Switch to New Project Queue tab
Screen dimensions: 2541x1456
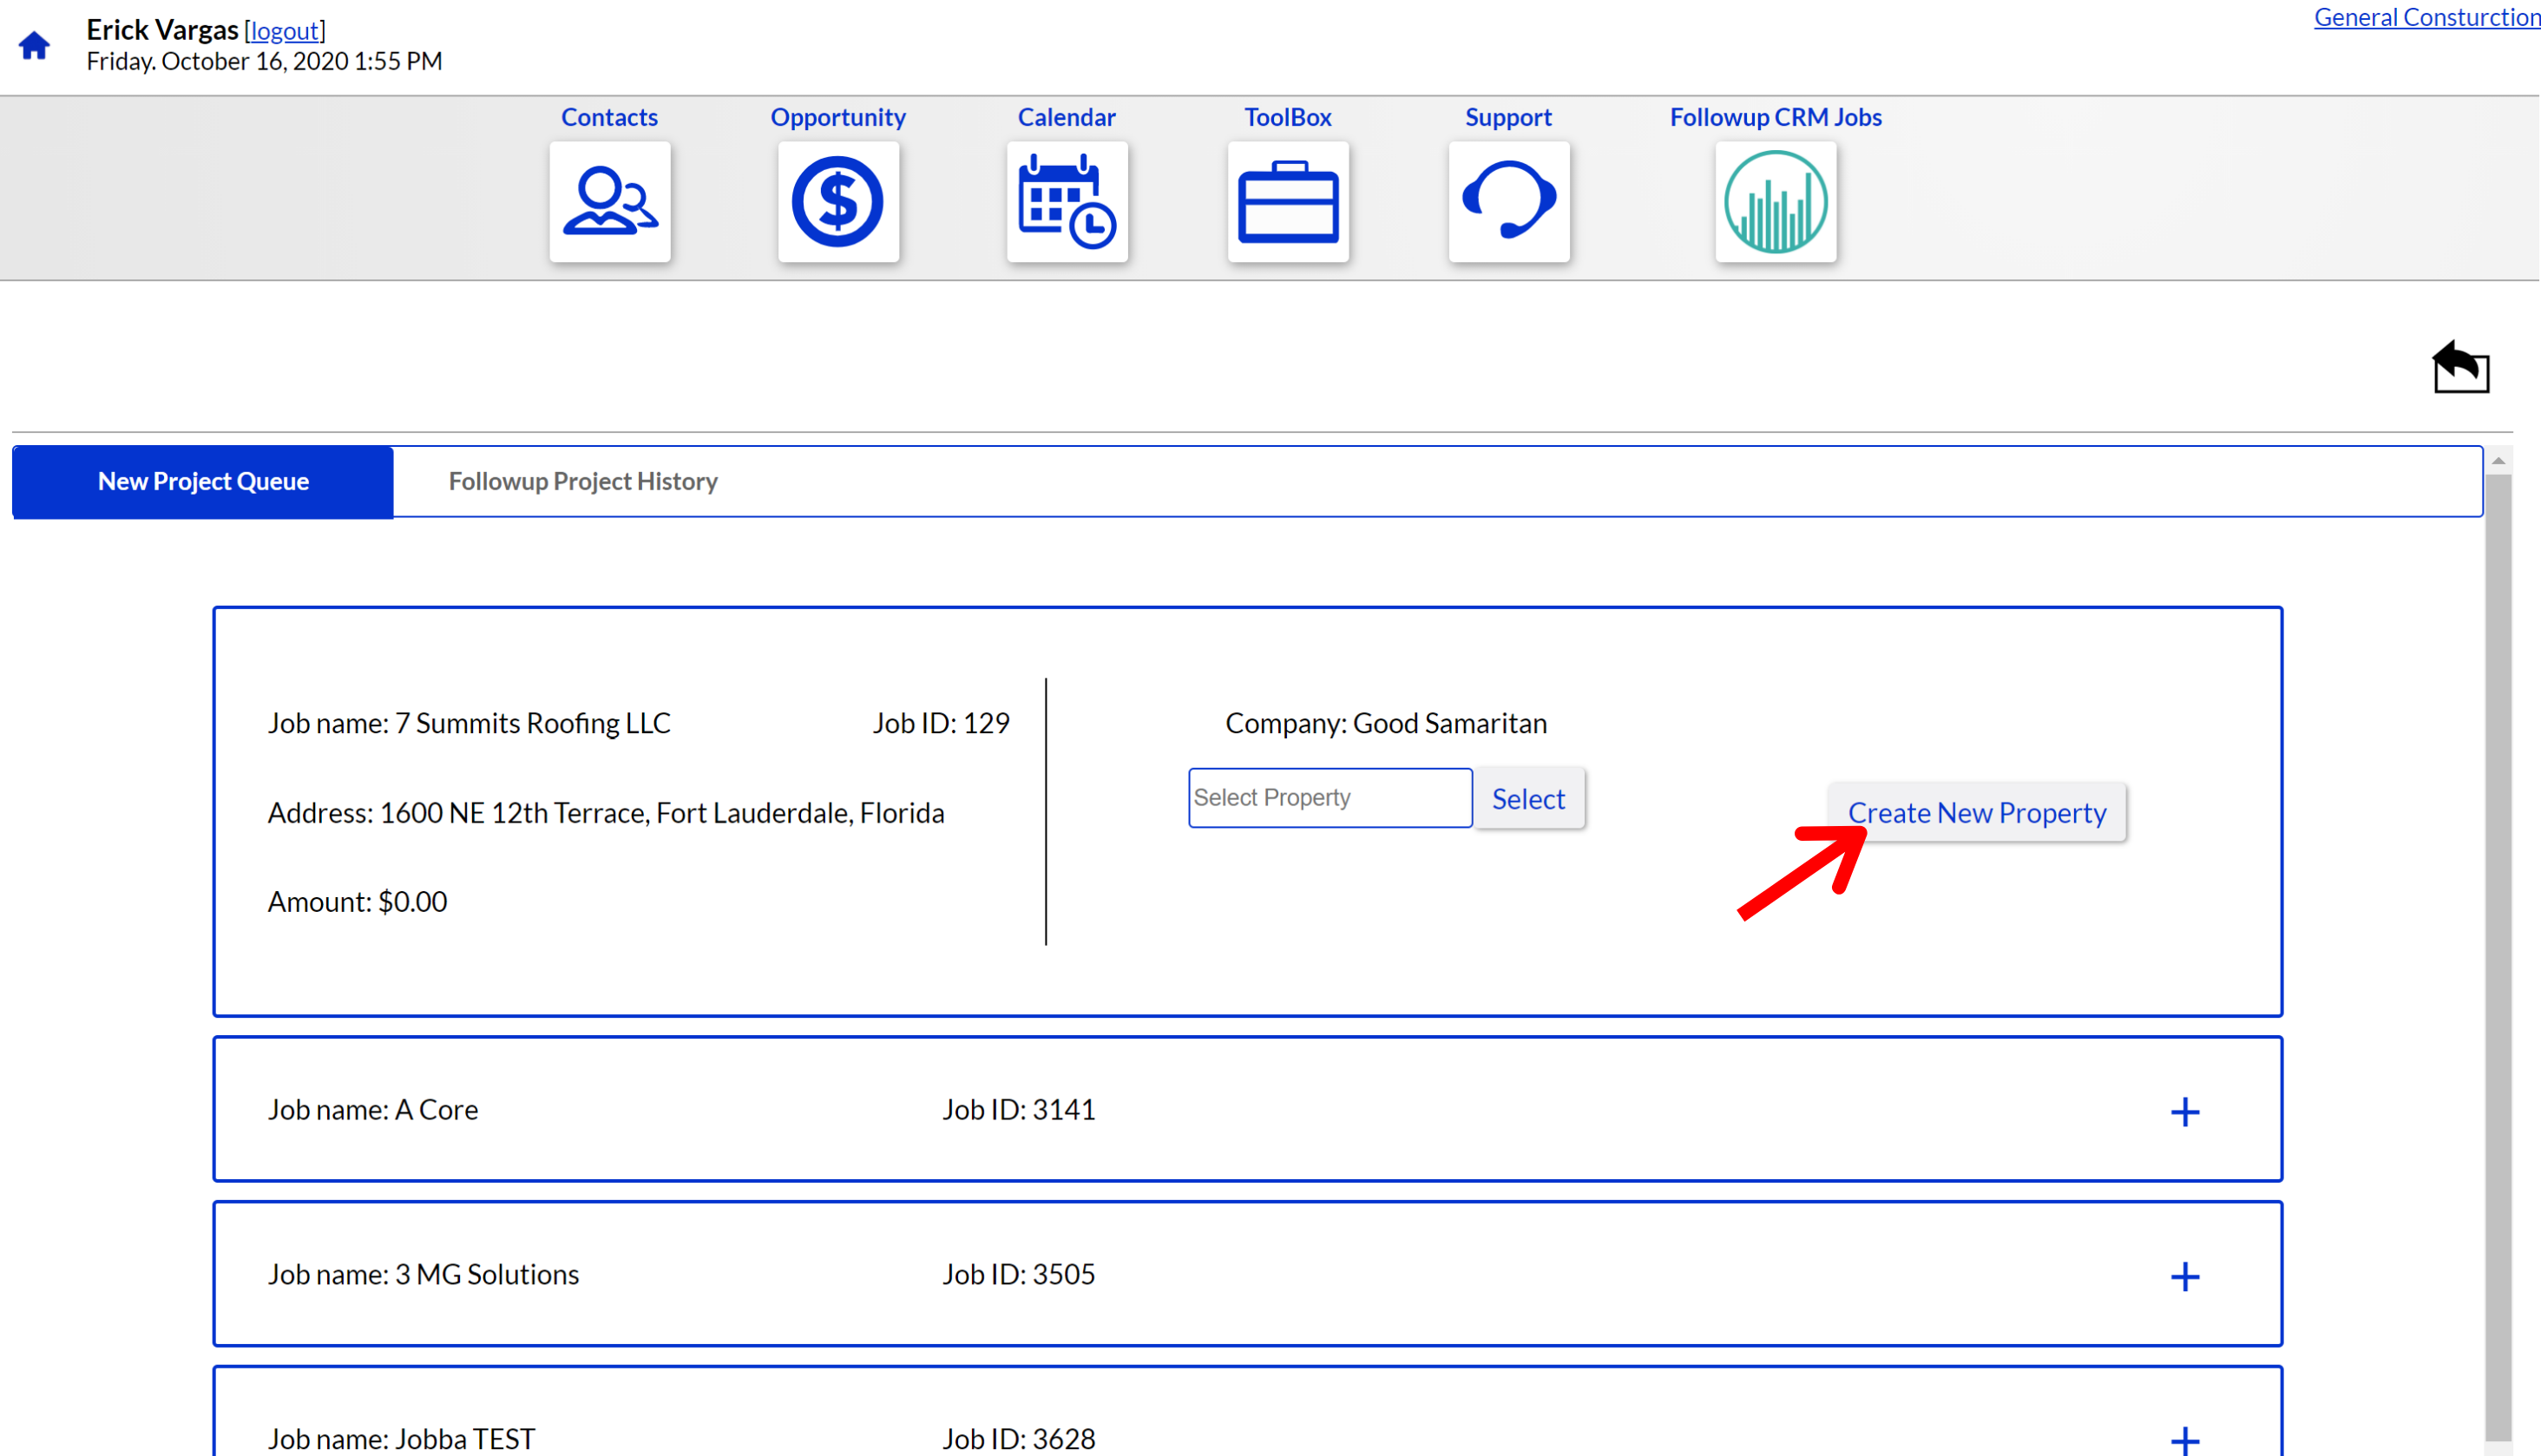pos(203,481)
